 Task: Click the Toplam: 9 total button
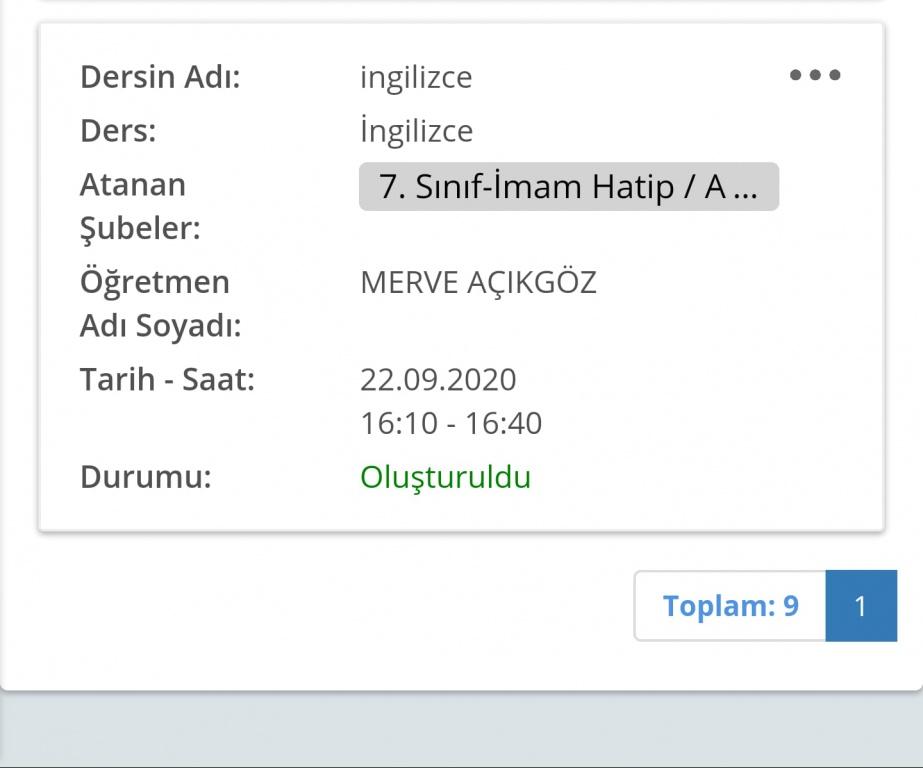pyautogui.click(x=730, y=605)
